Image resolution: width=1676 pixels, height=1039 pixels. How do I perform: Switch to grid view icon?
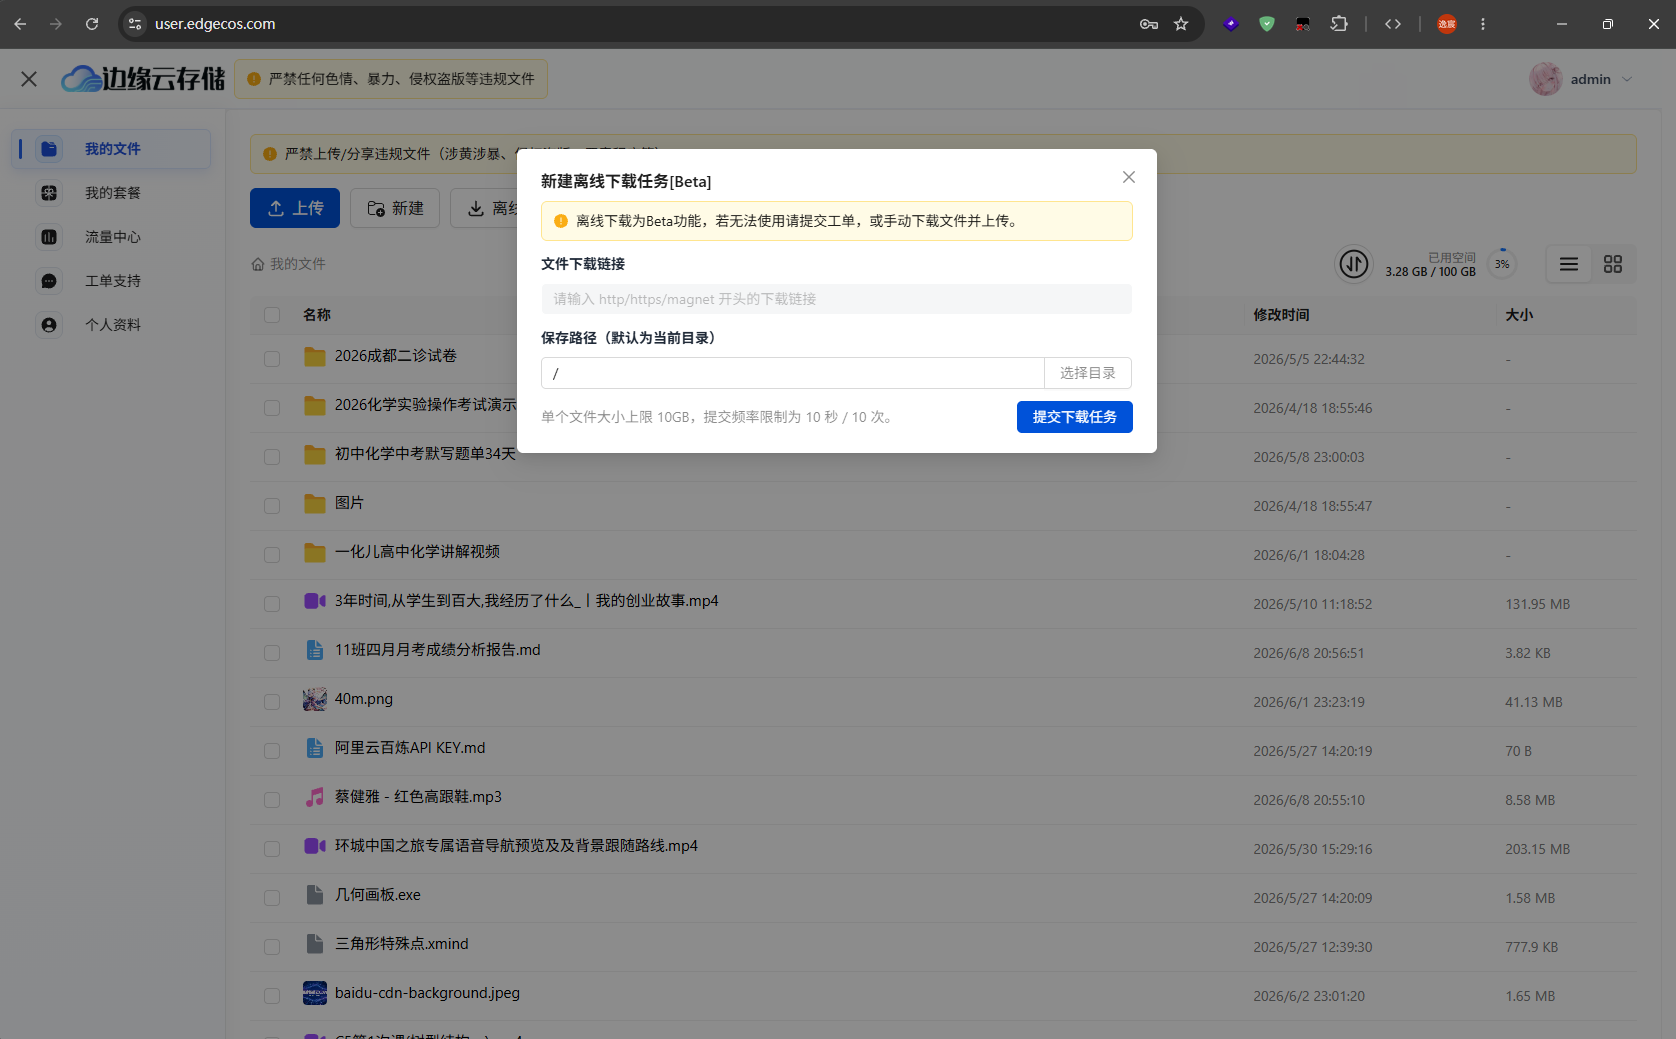[1613, 264]
